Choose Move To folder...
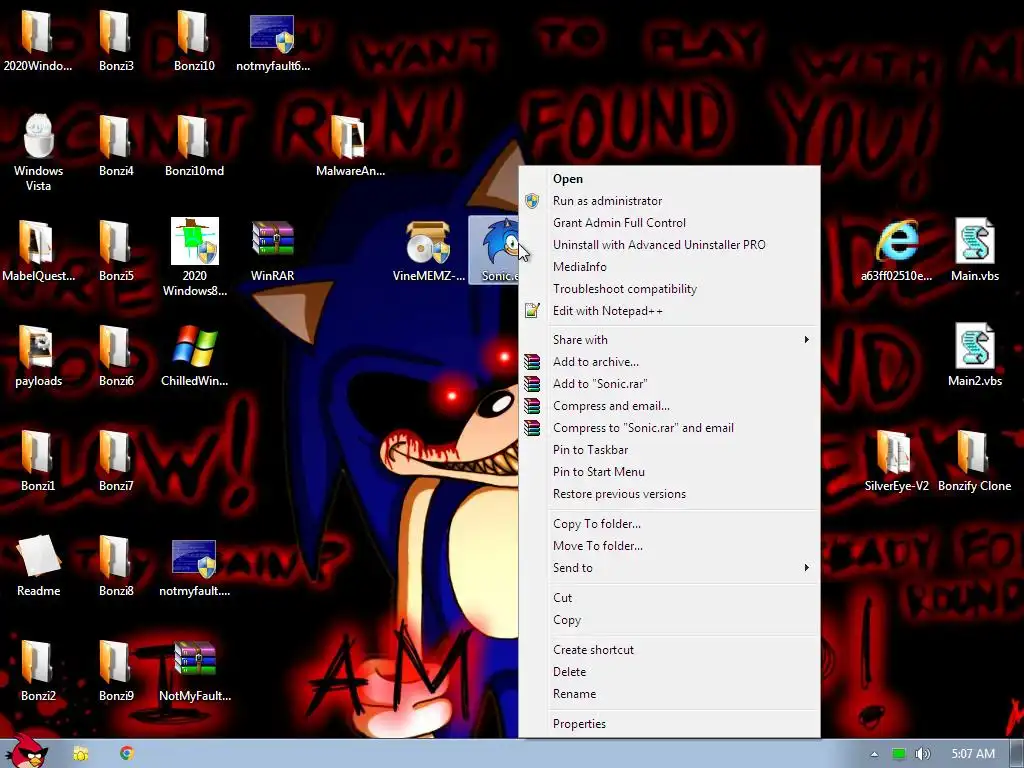Viewport: 1024px width, 768px height. coord(669,546)
